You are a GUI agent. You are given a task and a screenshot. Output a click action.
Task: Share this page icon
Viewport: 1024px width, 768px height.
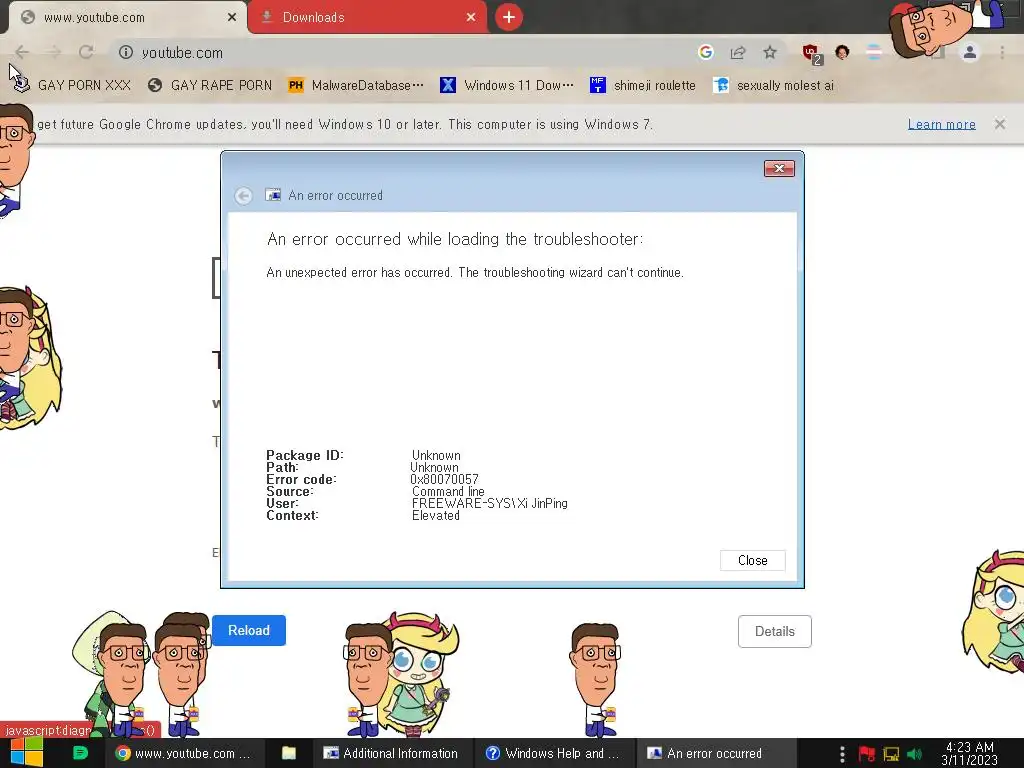(738, 52)
